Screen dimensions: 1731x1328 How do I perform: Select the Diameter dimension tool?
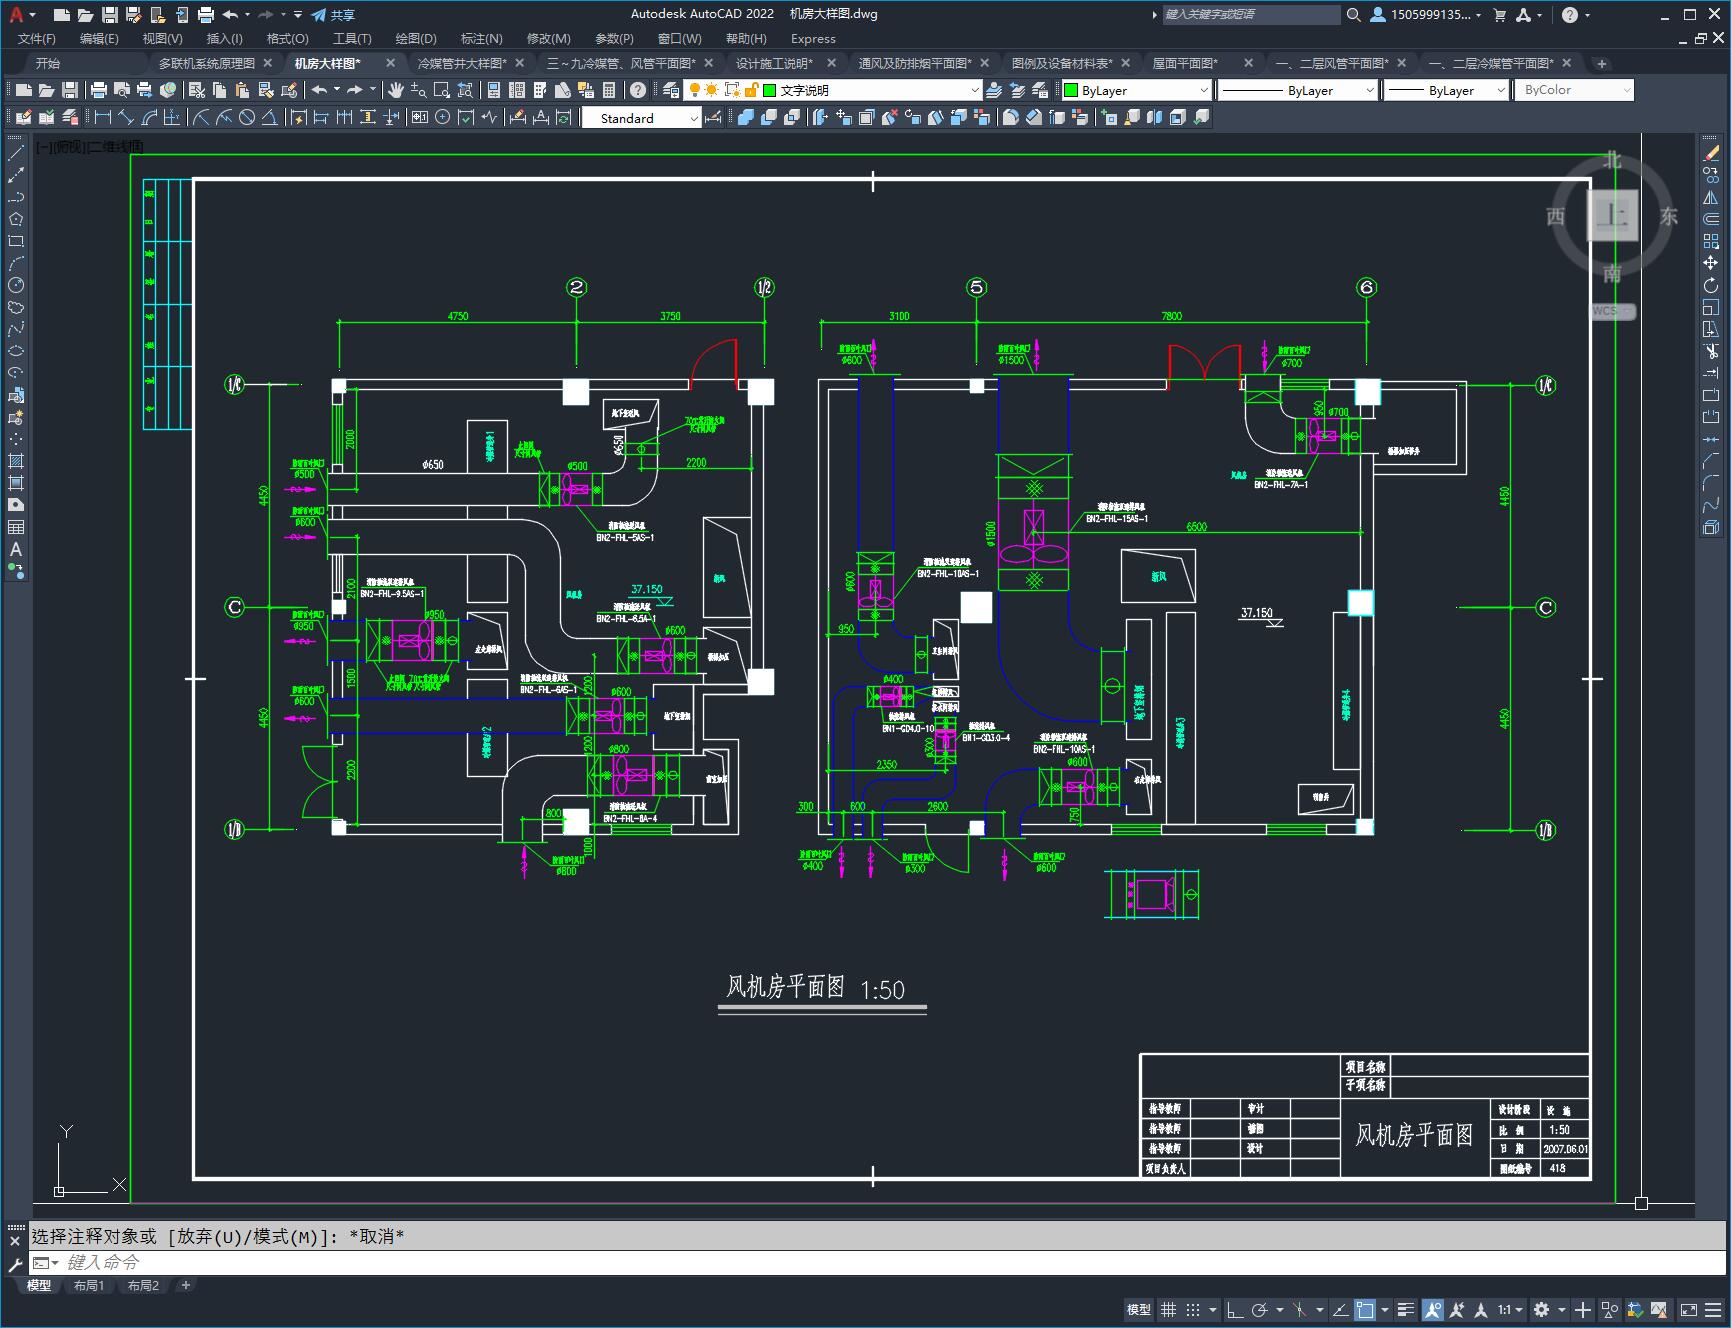coord(247,118)
